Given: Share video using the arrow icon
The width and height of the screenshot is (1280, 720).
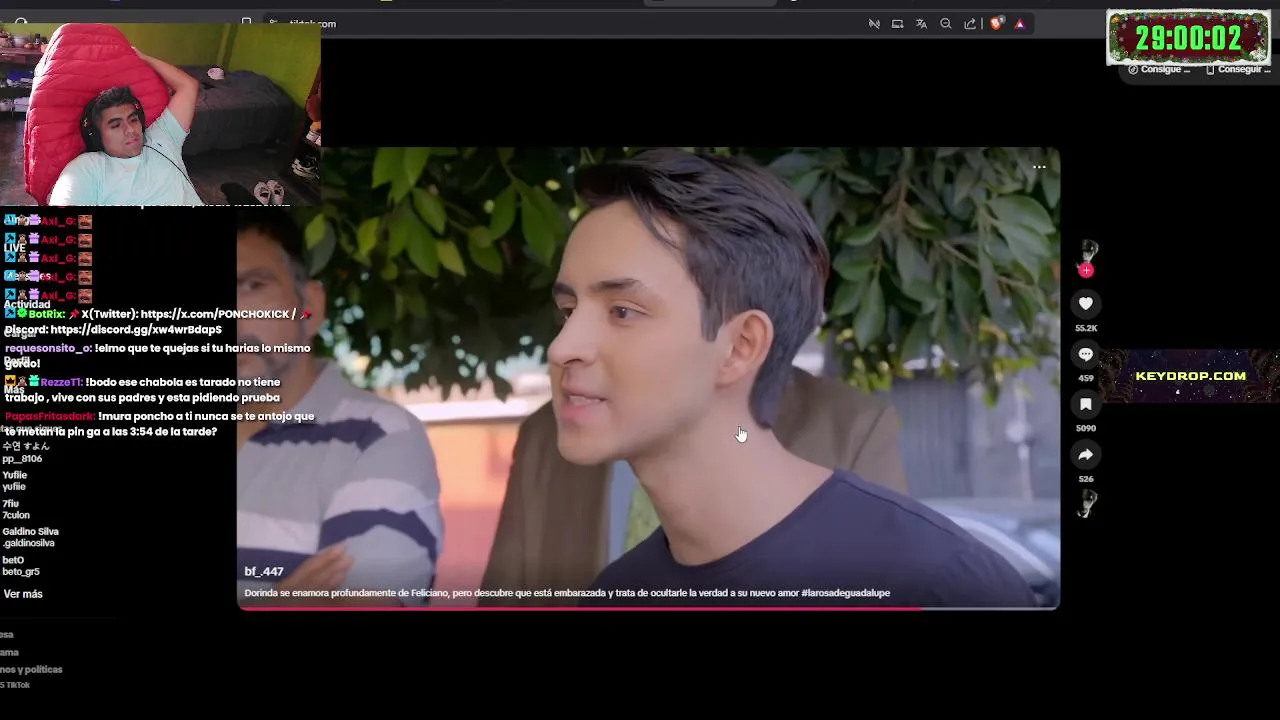Looking at the screenshot, I should tap(1086, 454).
